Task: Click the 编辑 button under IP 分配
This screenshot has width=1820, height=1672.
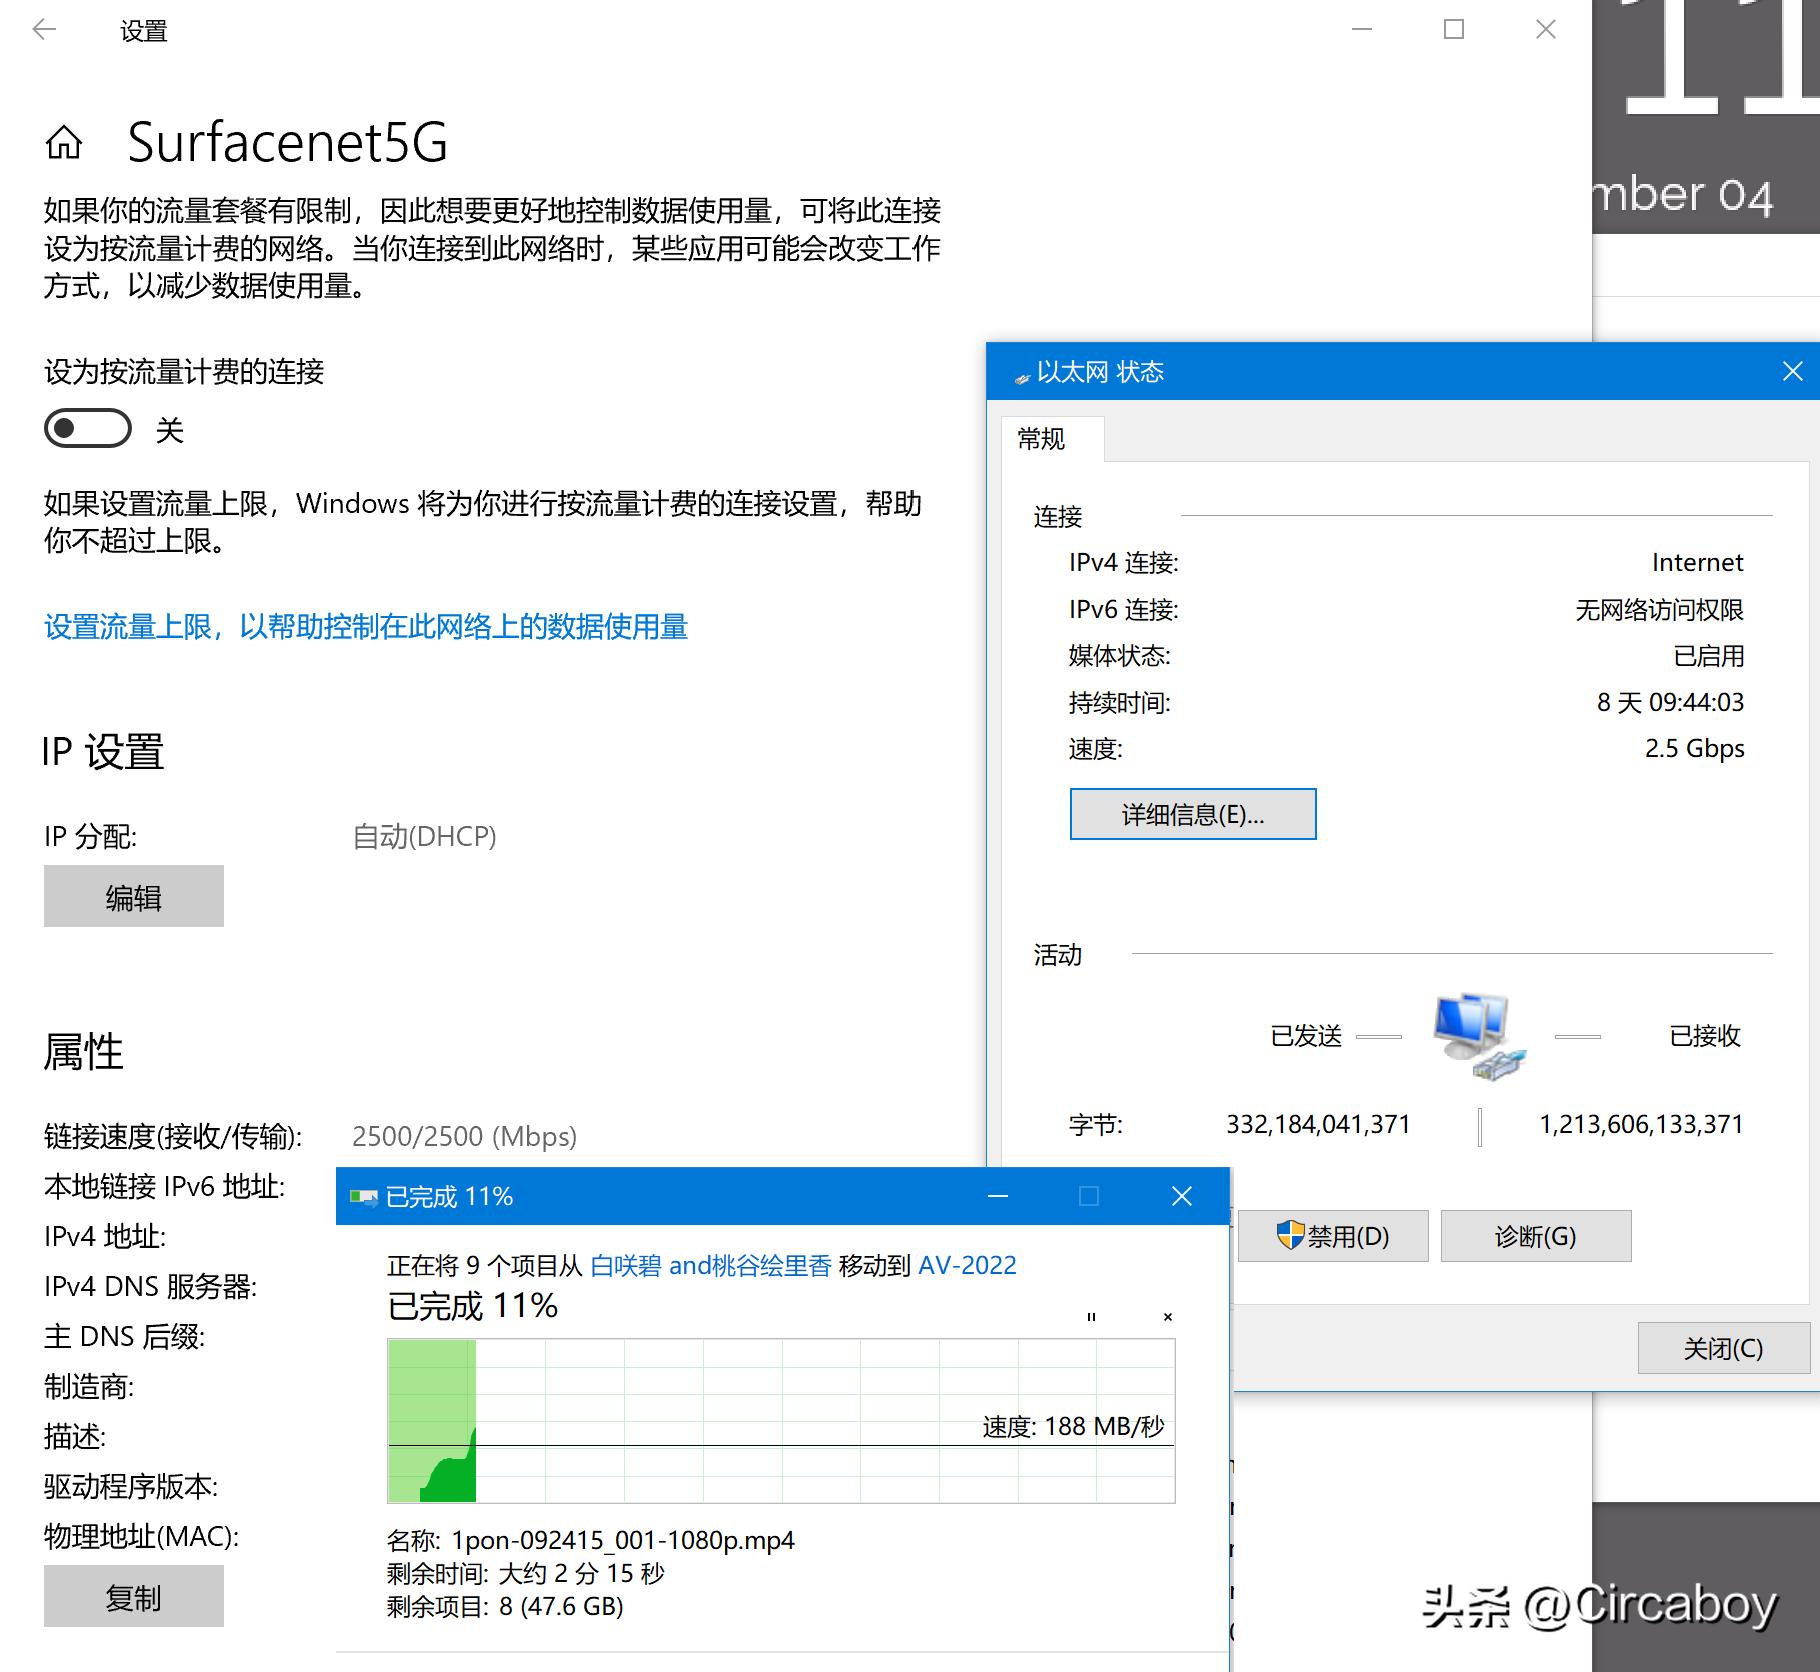Action: pyautogui.click(x=133, y=897)
